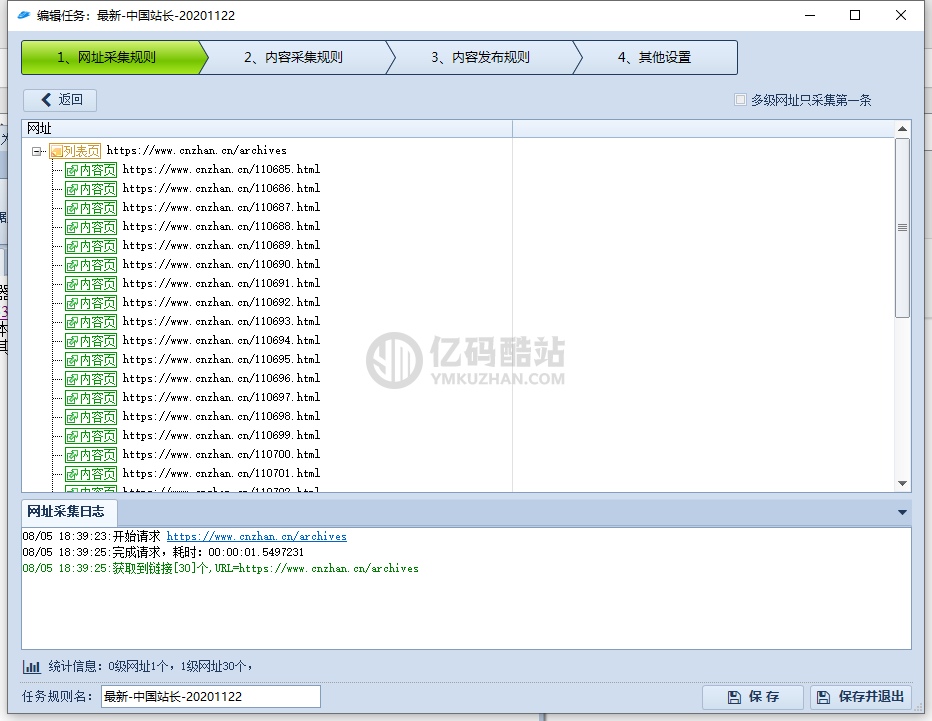Click the 统计信息 bar chart icon

pos(32,666)
